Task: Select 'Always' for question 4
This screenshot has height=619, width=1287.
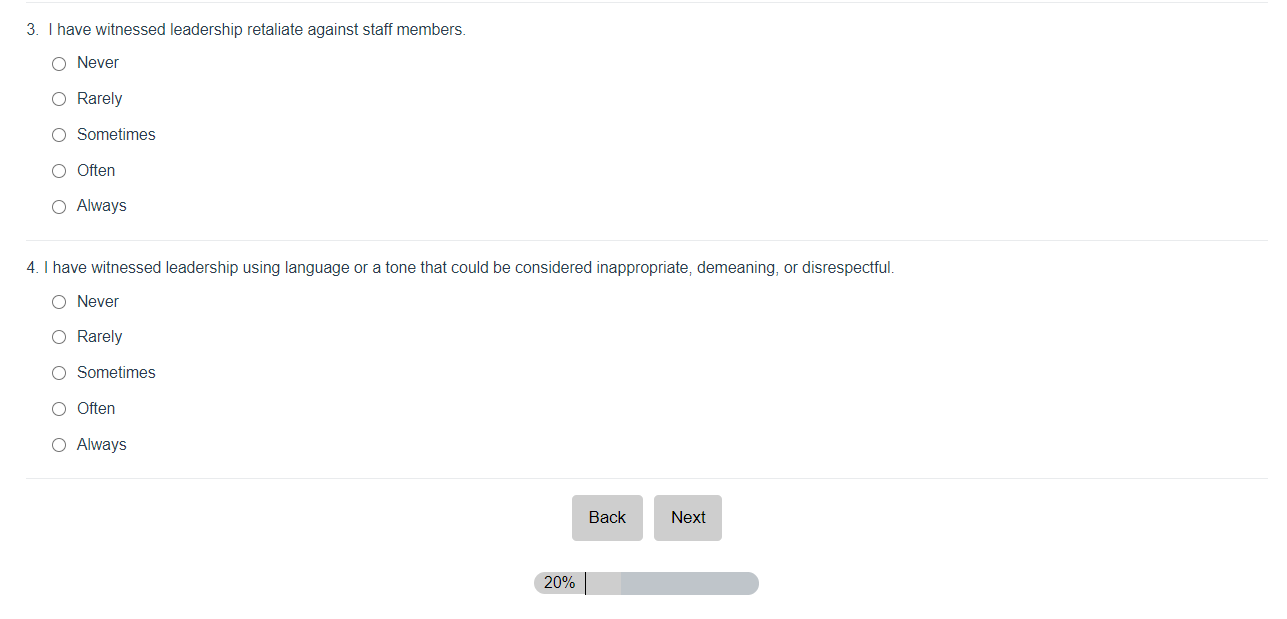Action: coord(59,445)
